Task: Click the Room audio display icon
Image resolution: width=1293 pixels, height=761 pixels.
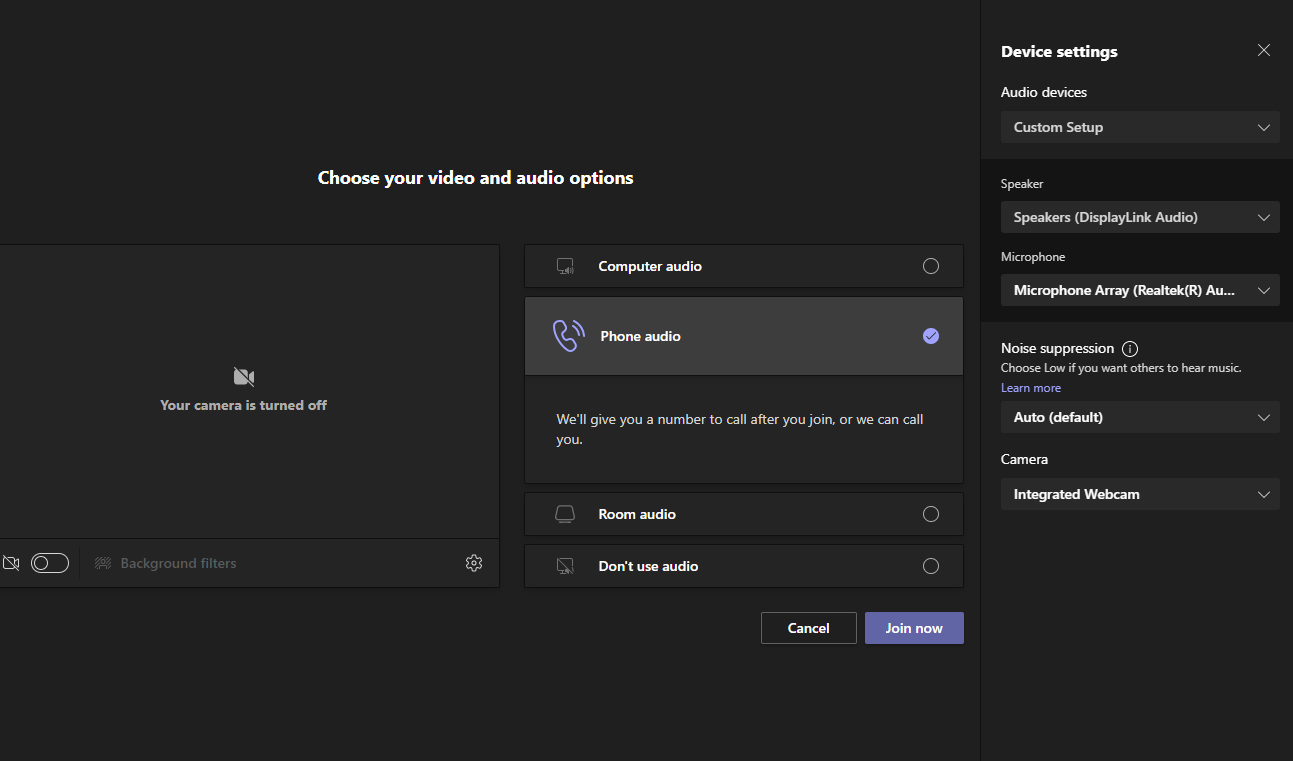Action: (x=565, y=514)
